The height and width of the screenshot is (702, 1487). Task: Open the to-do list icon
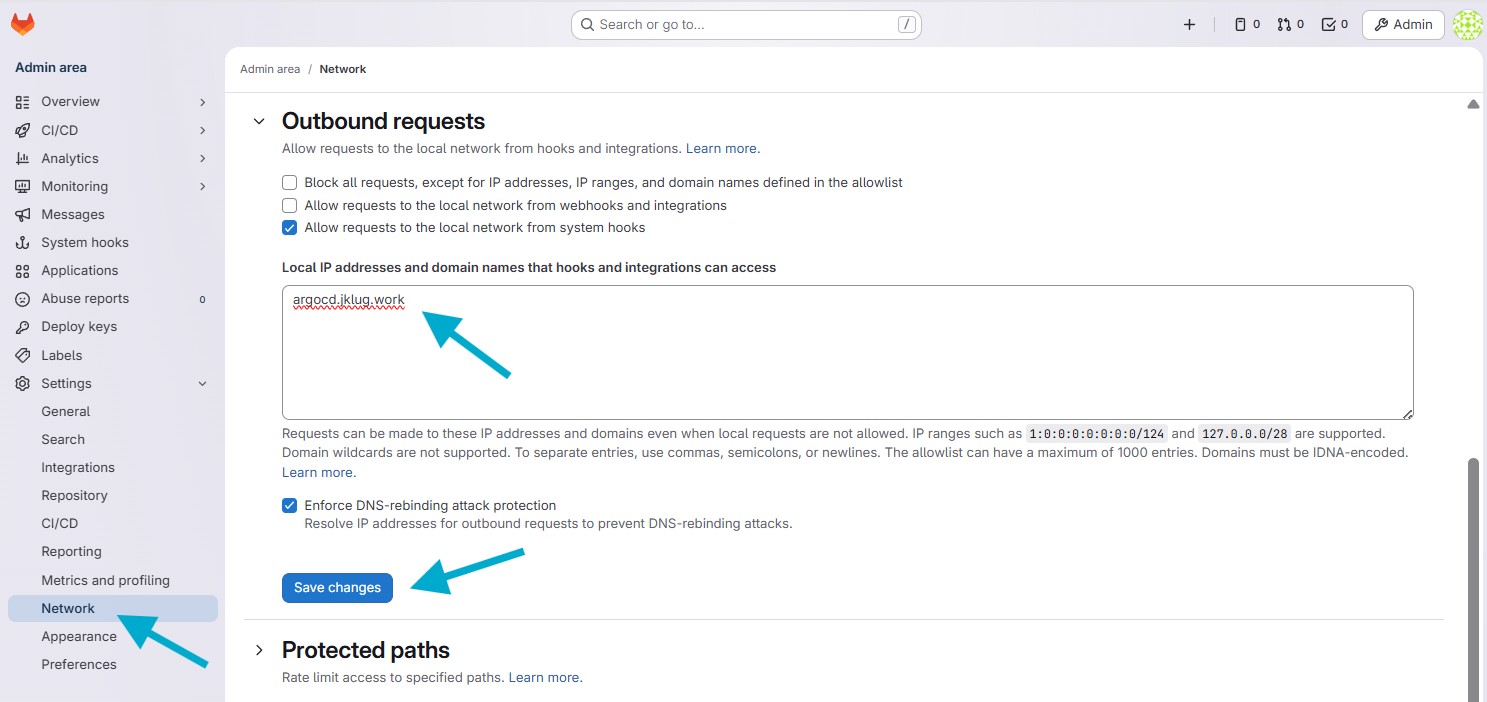click(x=1334, y=25)
